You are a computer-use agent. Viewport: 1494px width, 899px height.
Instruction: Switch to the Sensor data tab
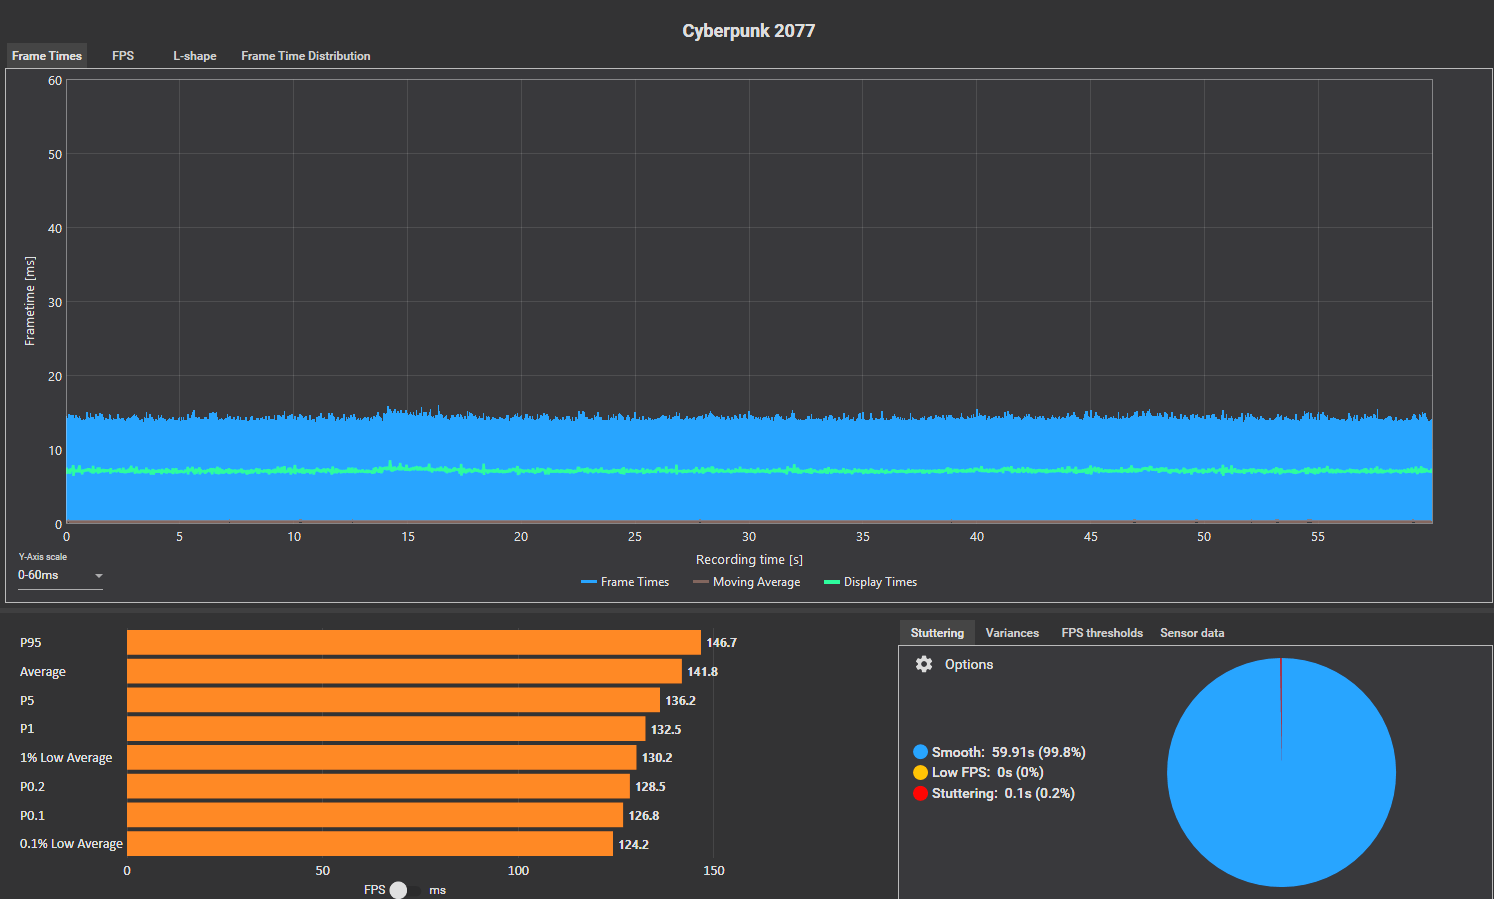1191,633
